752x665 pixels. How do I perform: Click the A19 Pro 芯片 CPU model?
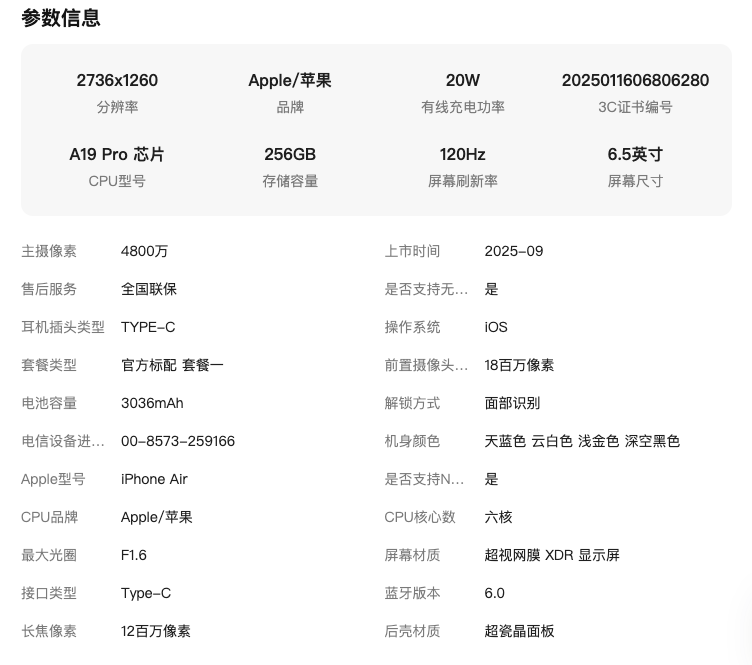117,154
